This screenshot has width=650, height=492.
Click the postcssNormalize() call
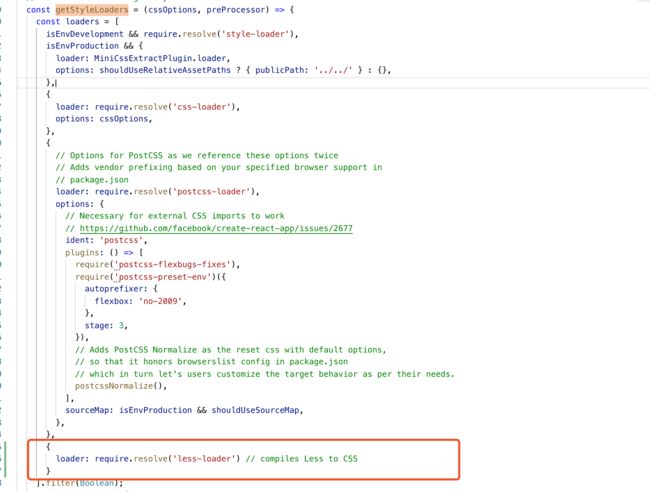[x=121, y=386]
